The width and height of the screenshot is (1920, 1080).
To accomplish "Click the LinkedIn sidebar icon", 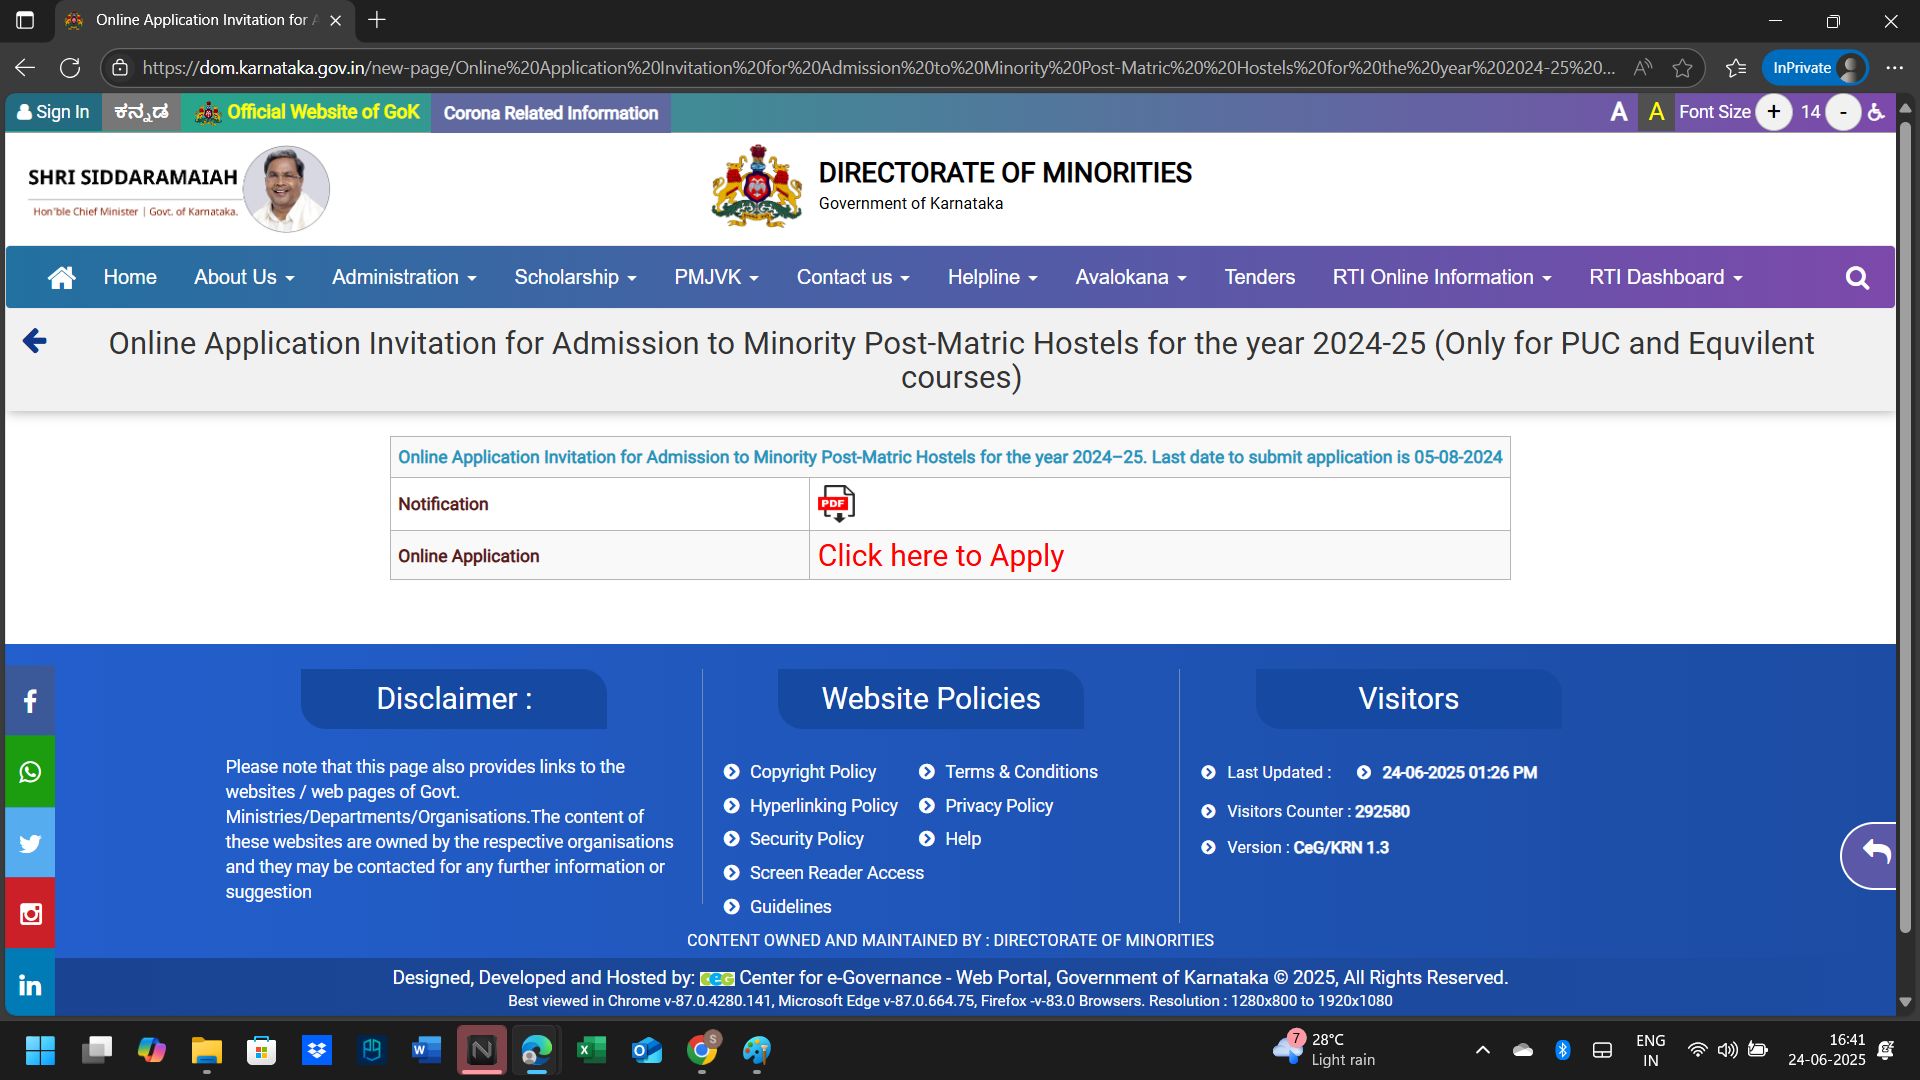I will [30, 985].
